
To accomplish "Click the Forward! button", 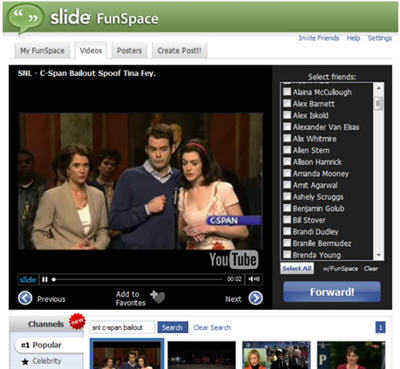I will (x=332, y=292).
